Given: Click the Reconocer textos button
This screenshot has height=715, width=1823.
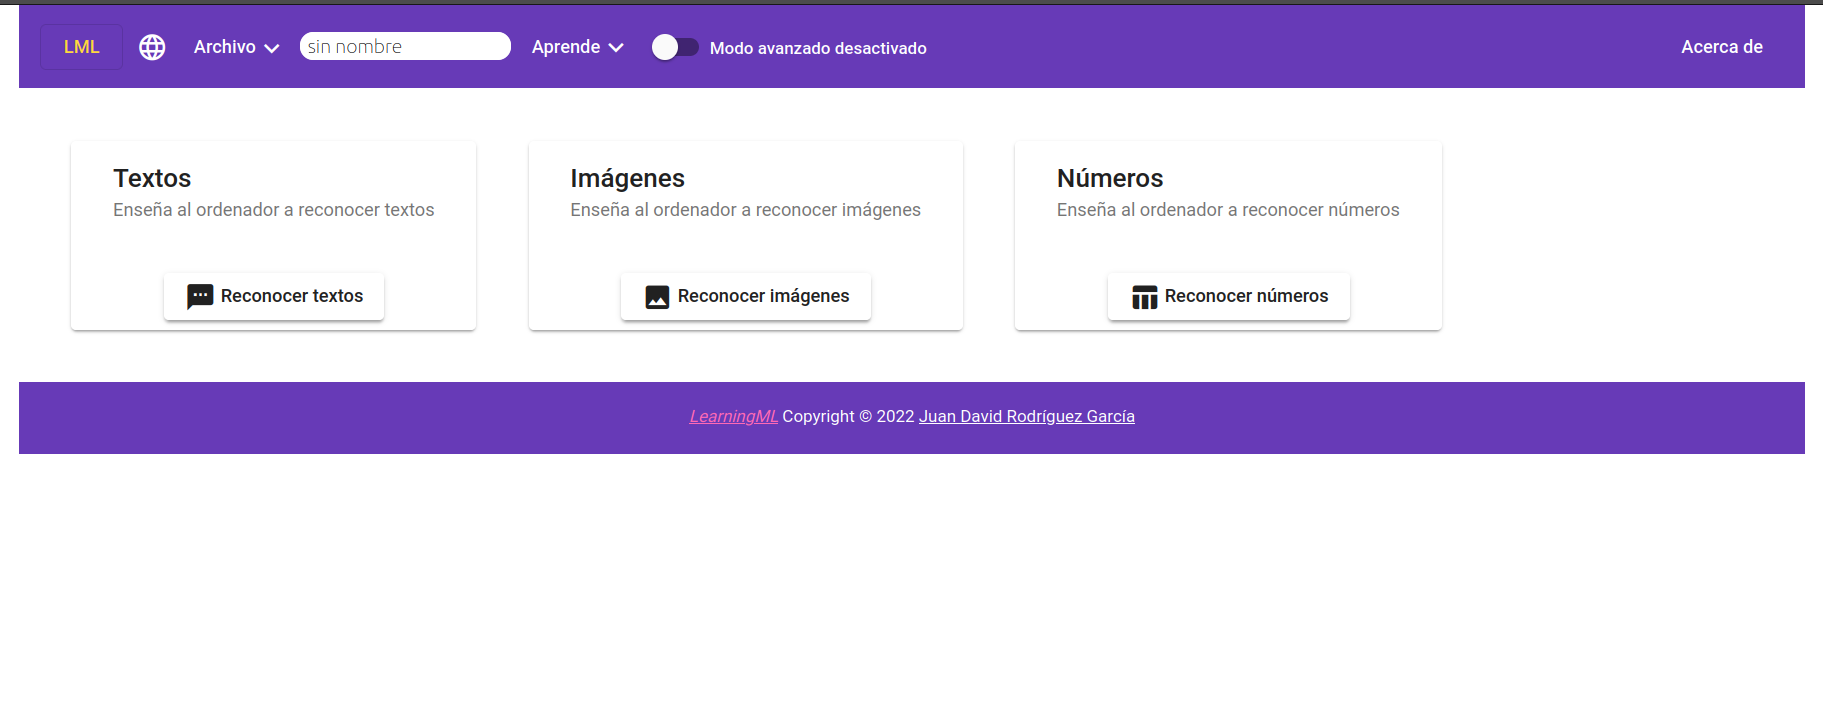Looking at the screenshot, I should (x=274, y=296).
